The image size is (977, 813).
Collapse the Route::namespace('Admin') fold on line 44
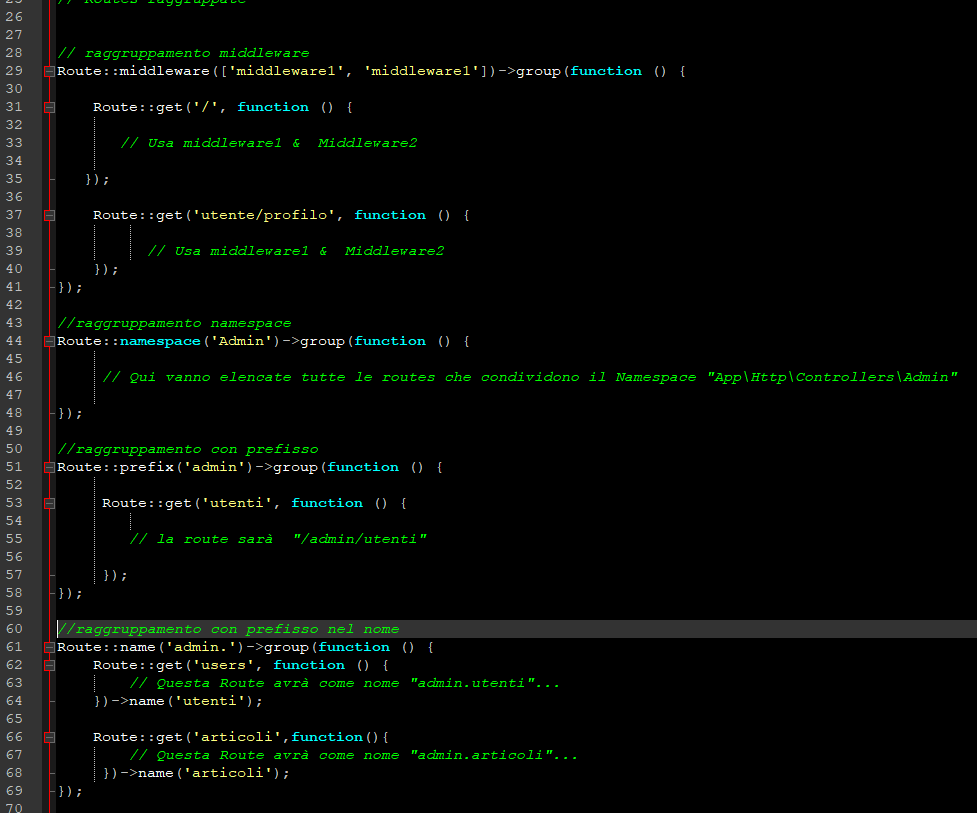point(49,341)
